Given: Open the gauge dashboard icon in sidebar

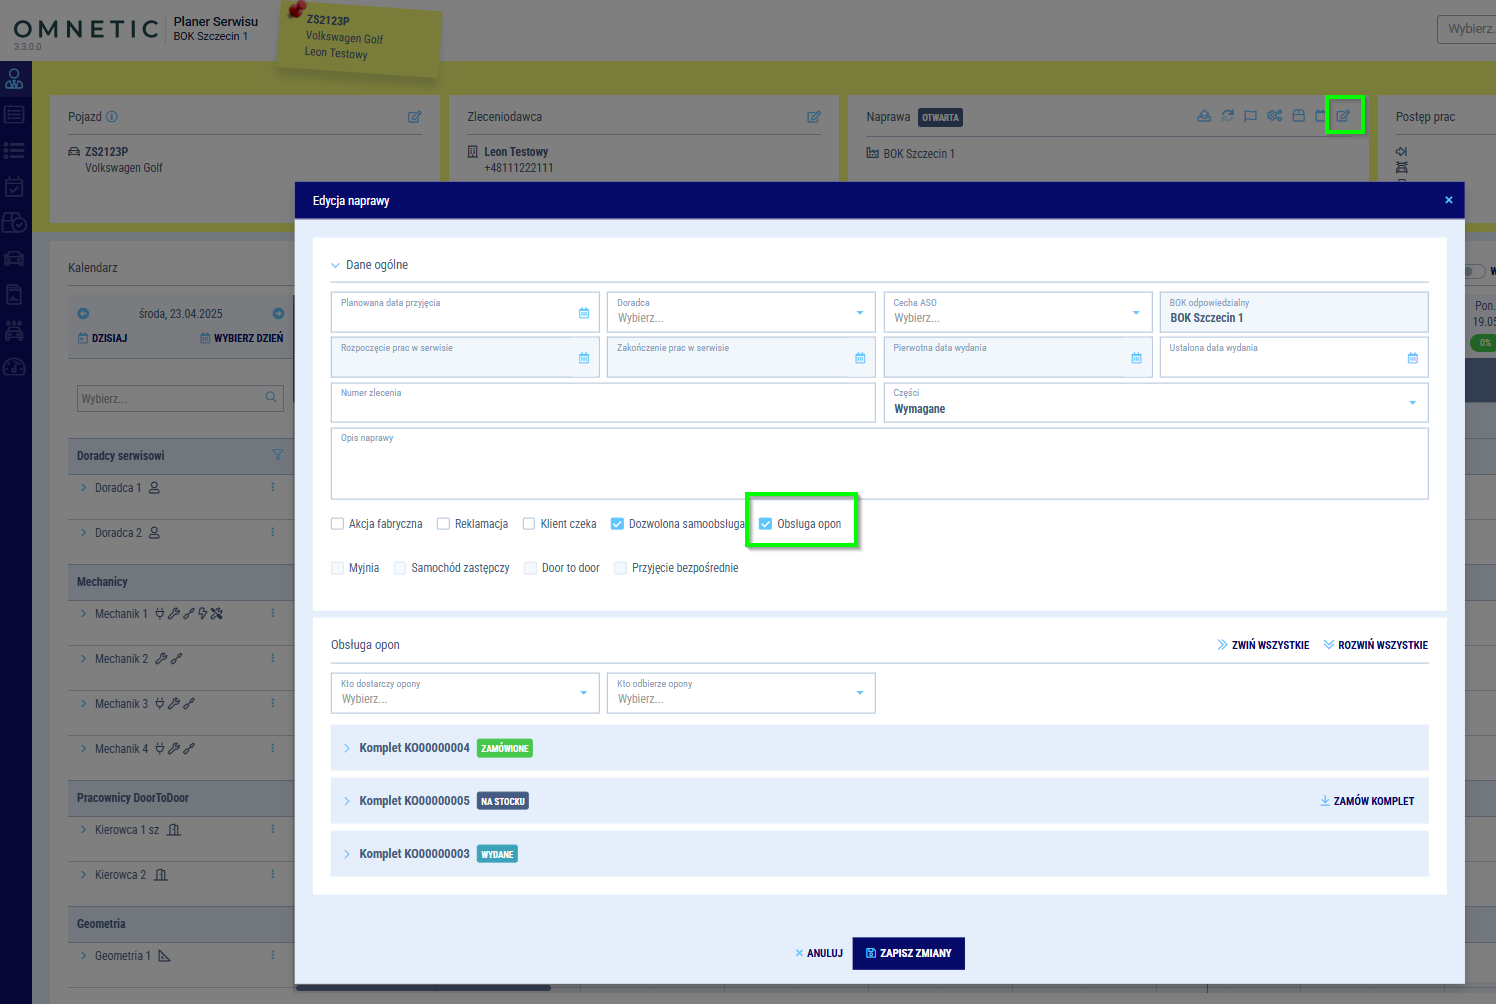Looking at the screenshot, I should coord(14,367).
